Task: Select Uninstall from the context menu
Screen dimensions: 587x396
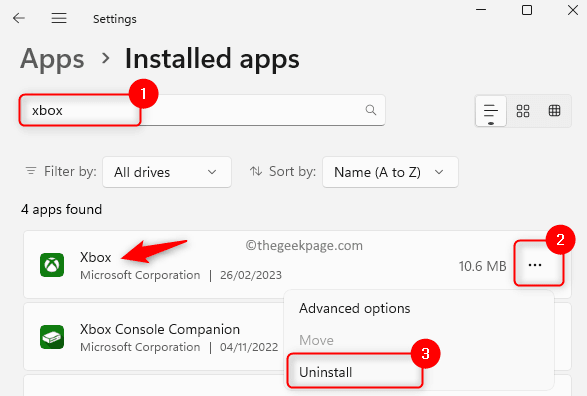Action: [326, 372]
